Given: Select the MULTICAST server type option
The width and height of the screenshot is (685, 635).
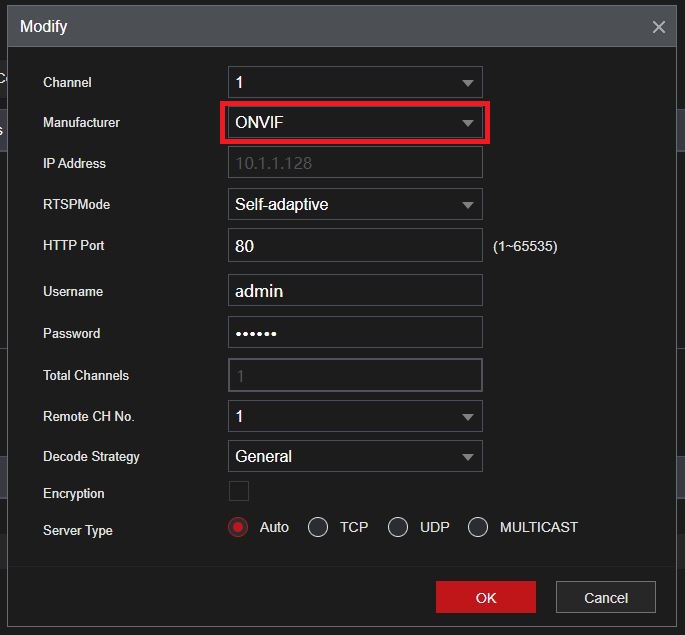Looking at the screenshot, I should pyautogui.click(x=478, y=527).
